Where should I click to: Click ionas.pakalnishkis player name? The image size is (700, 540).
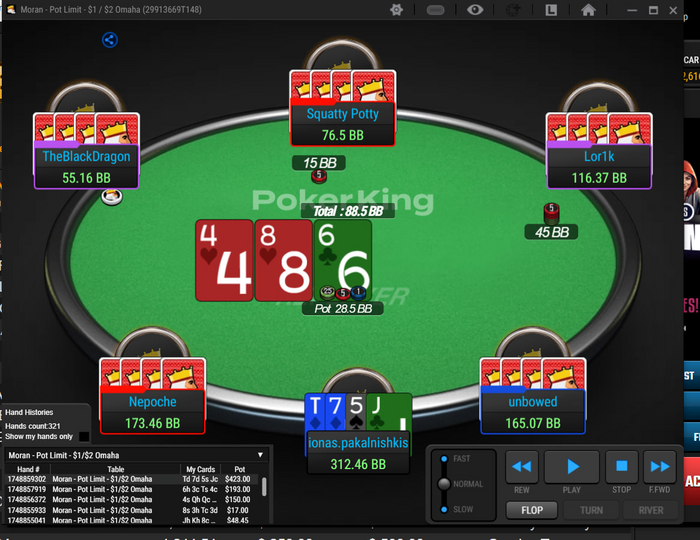(x=358, y=443)
